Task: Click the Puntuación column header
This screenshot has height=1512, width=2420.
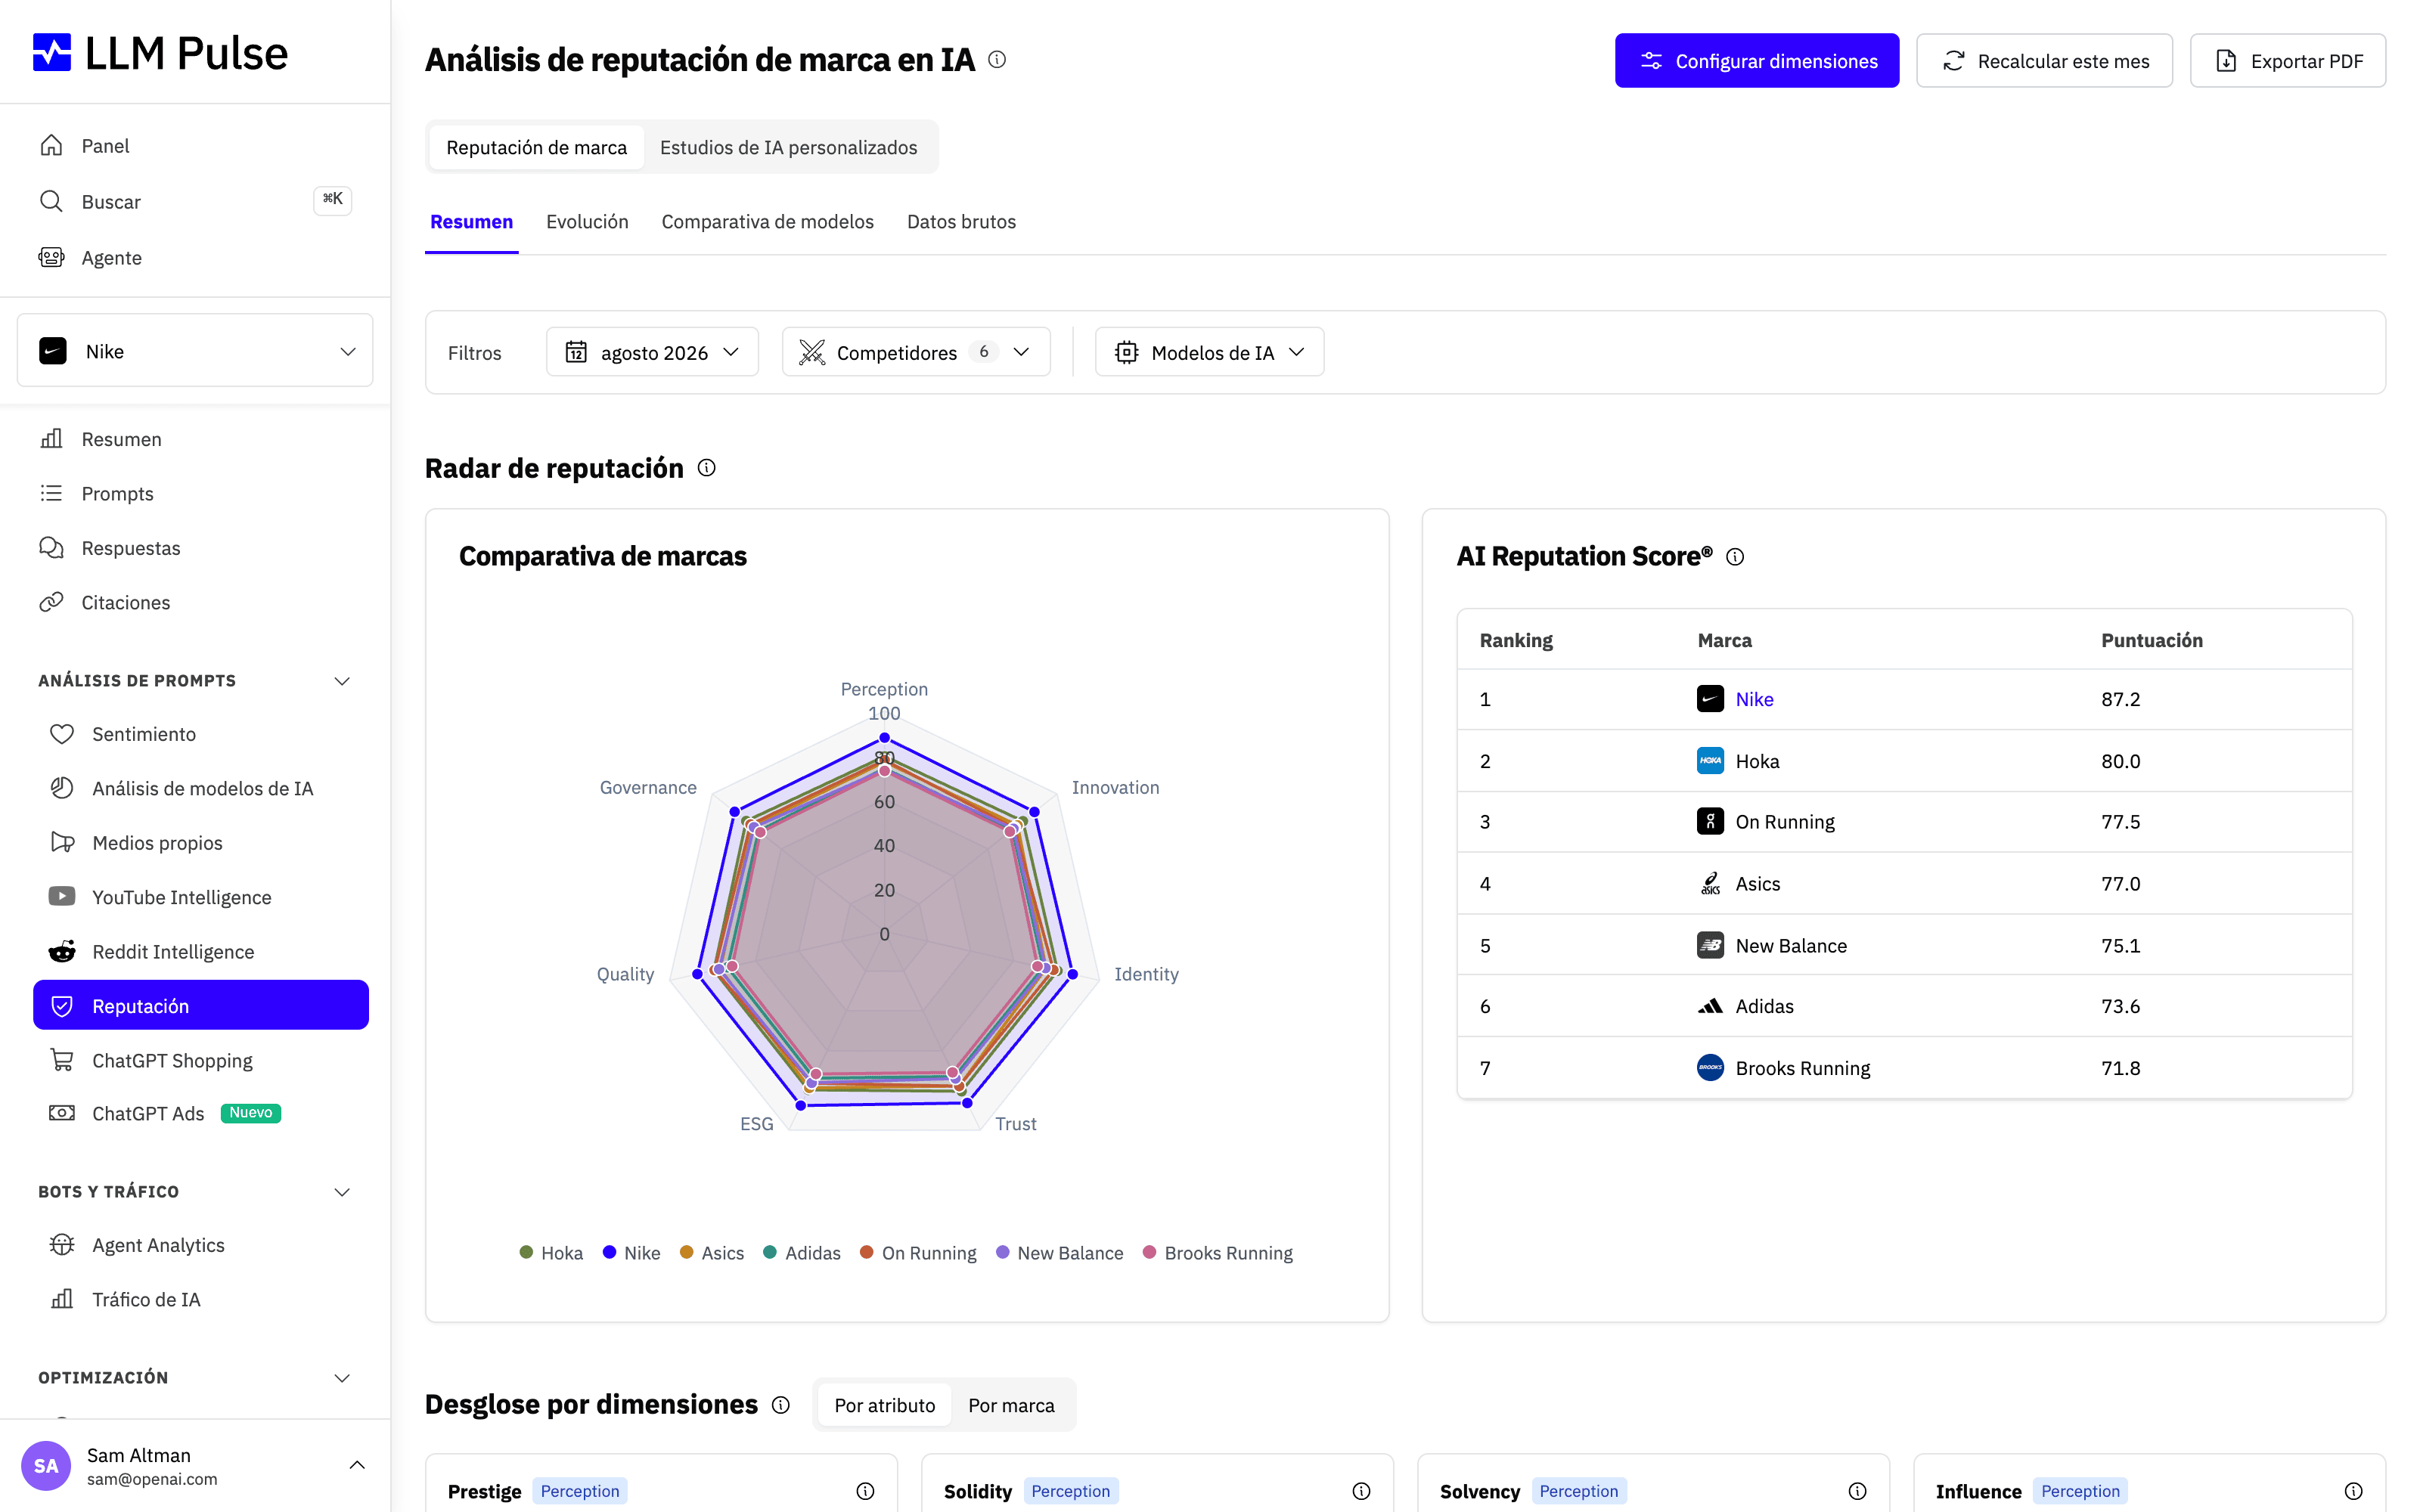Action: coord(2151,640)
